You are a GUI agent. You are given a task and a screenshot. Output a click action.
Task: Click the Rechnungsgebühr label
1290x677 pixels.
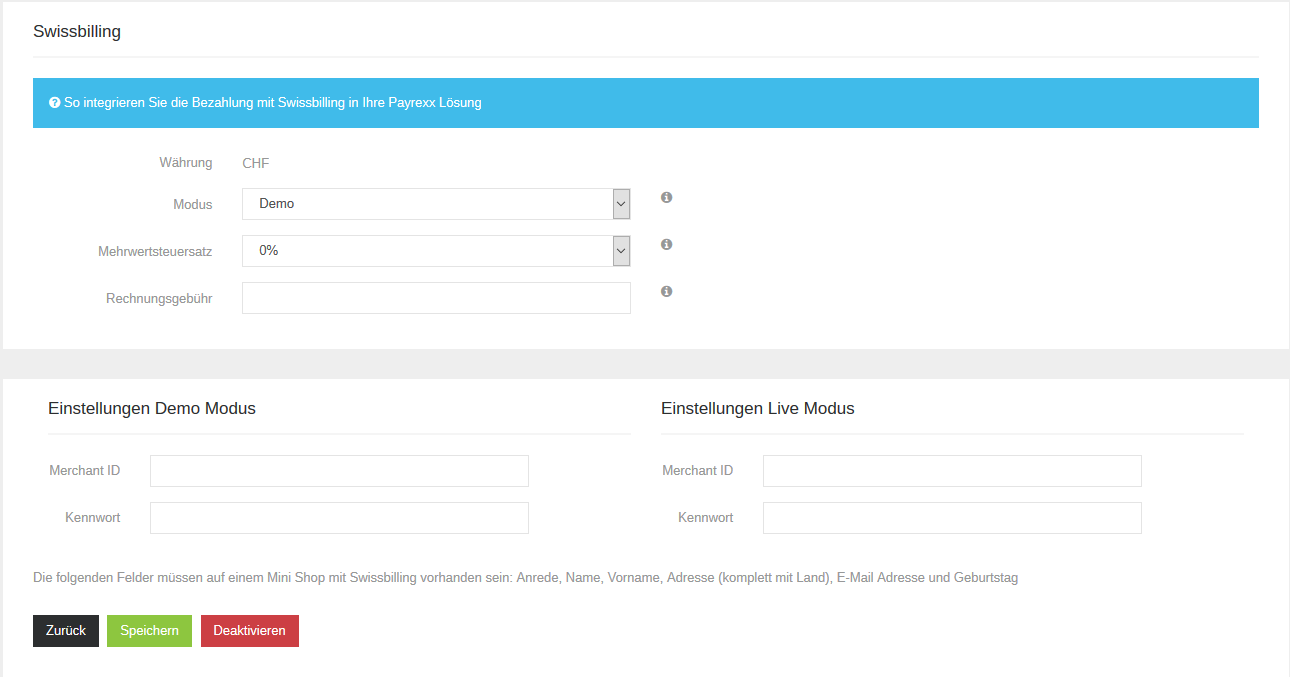(159, 298)
